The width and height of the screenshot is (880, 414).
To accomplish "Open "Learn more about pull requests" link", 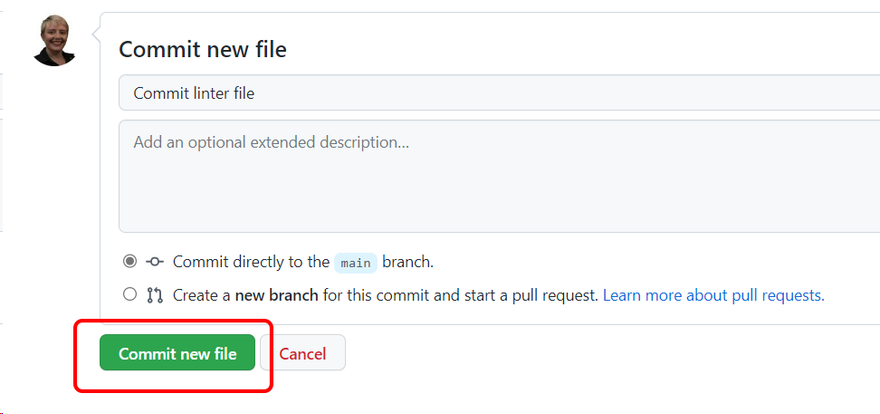I will tap(713, 295).
